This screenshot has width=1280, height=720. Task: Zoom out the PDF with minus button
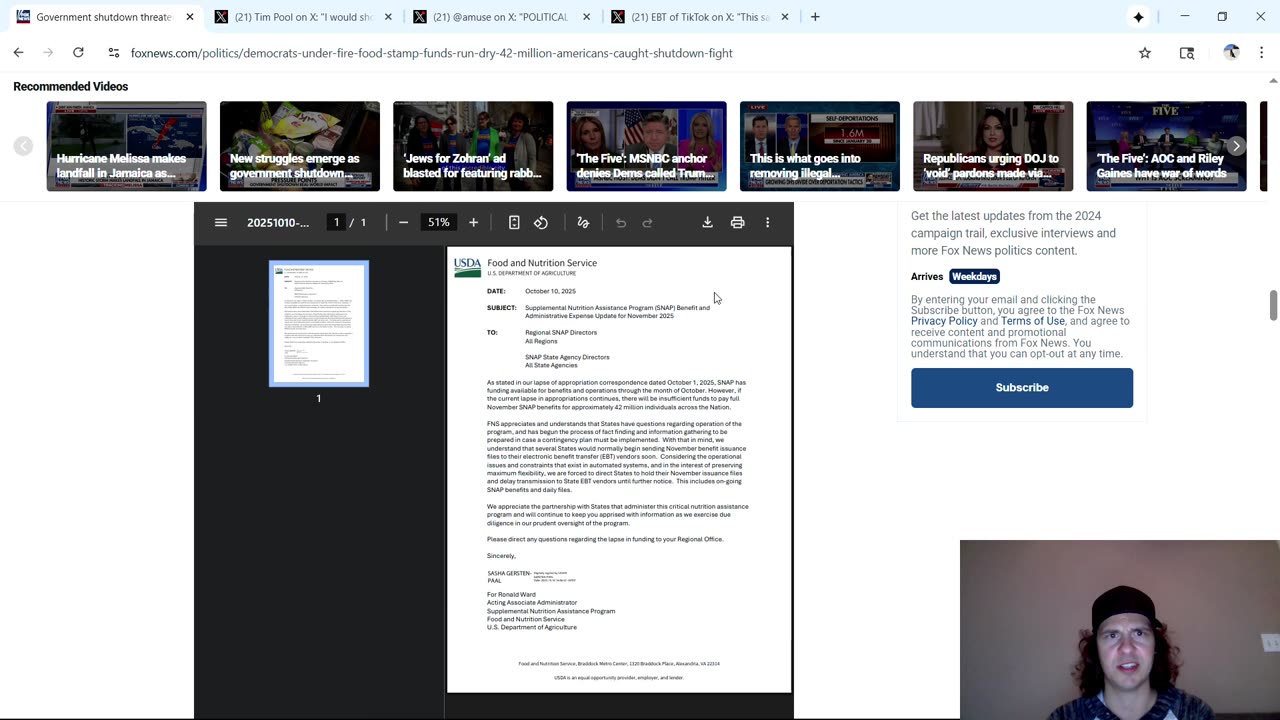tap(403, 222)
